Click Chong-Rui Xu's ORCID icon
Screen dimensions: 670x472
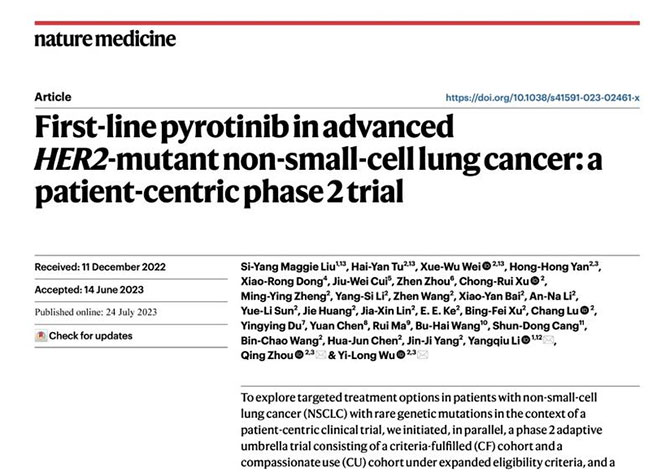click(535, 281)
